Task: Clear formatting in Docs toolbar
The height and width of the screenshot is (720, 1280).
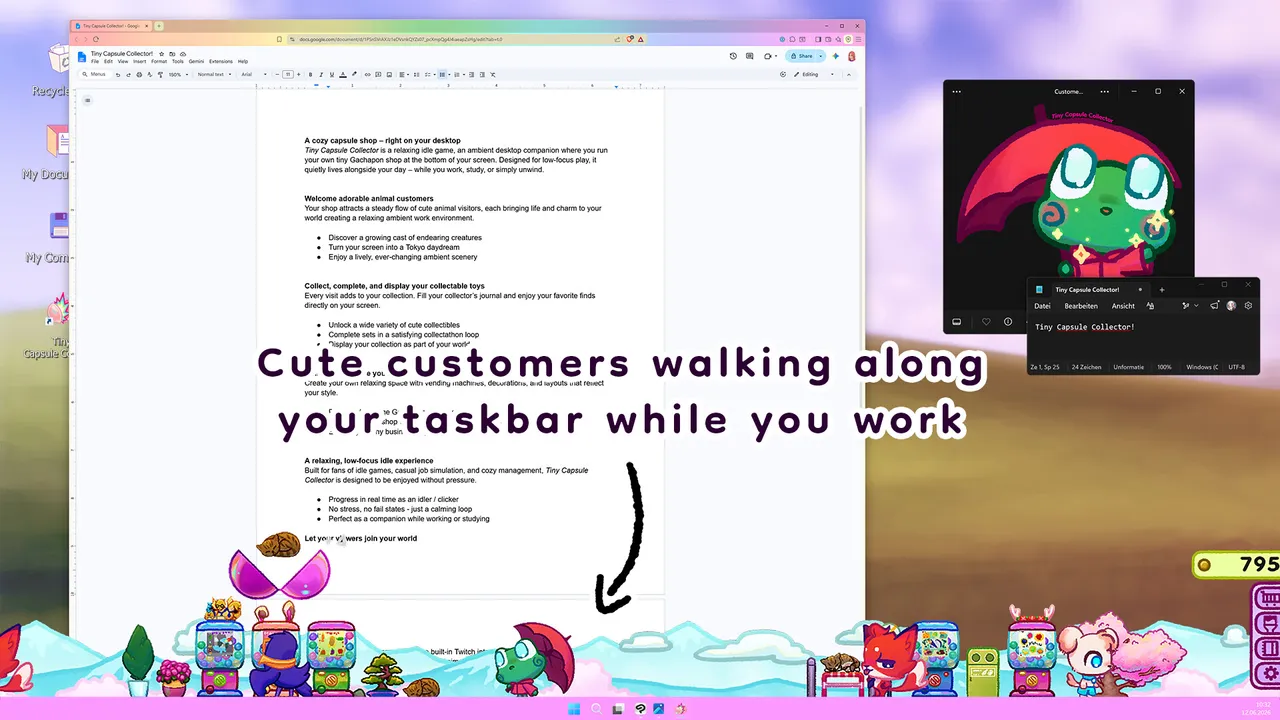Action: point(492,74)
